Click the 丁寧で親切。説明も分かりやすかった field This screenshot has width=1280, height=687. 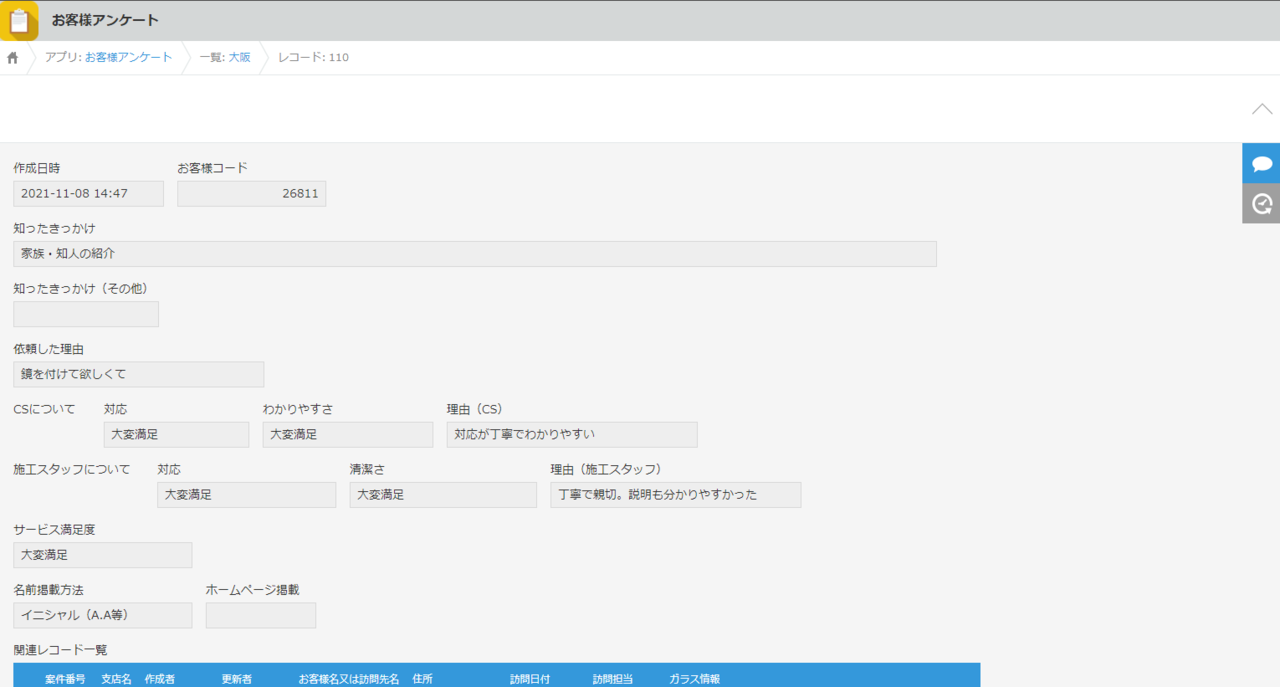coord(676,495)
